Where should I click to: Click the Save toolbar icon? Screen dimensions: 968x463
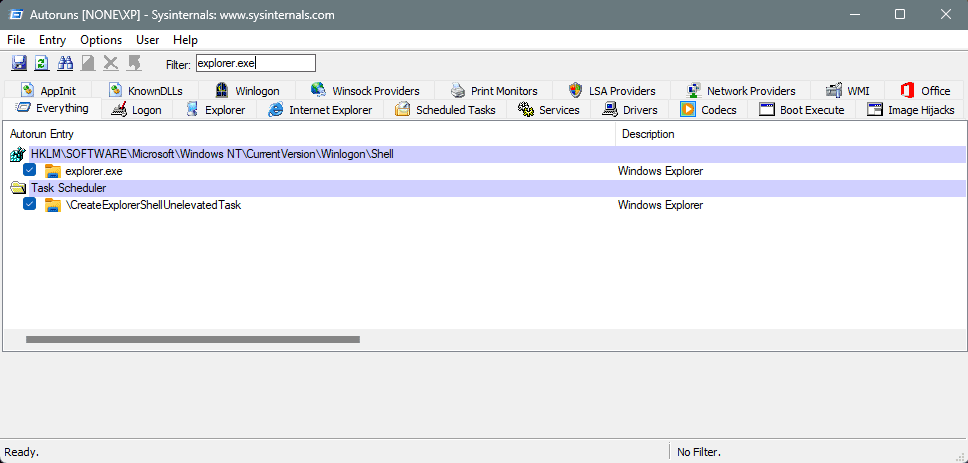[x=19, y=63]
